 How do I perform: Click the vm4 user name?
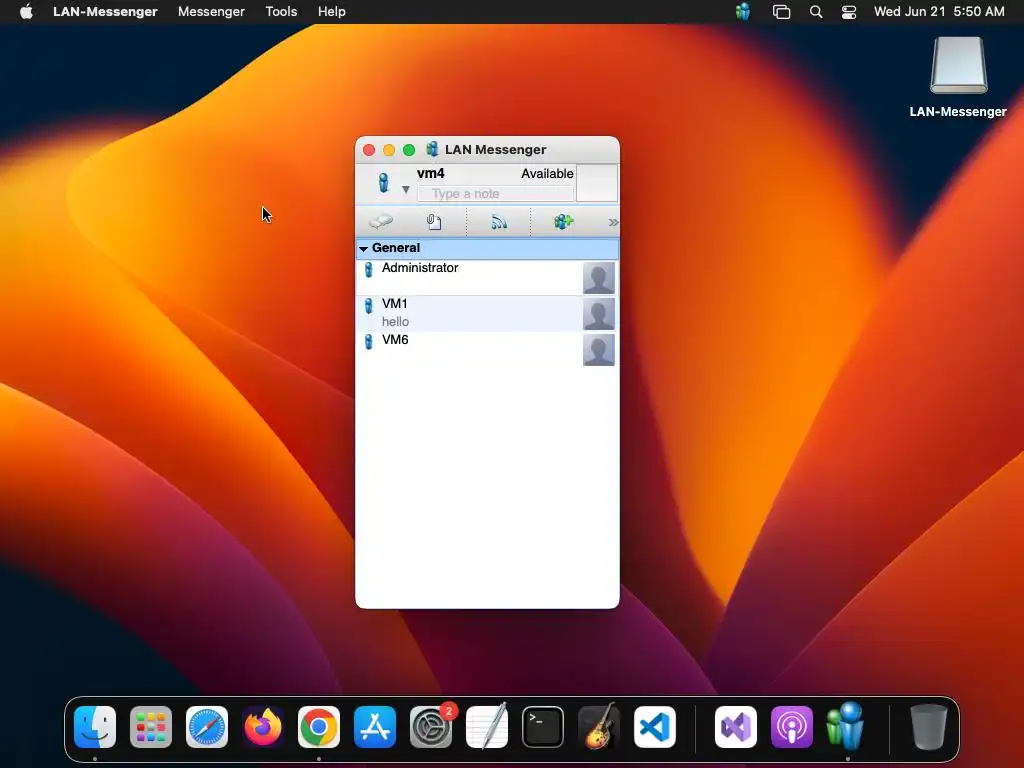(430, 173)
